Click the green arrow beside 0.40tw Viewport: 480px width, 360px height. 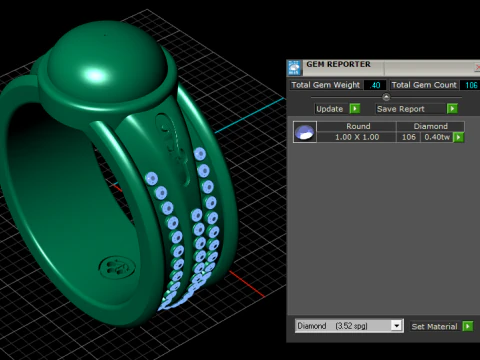pos(459,137)
